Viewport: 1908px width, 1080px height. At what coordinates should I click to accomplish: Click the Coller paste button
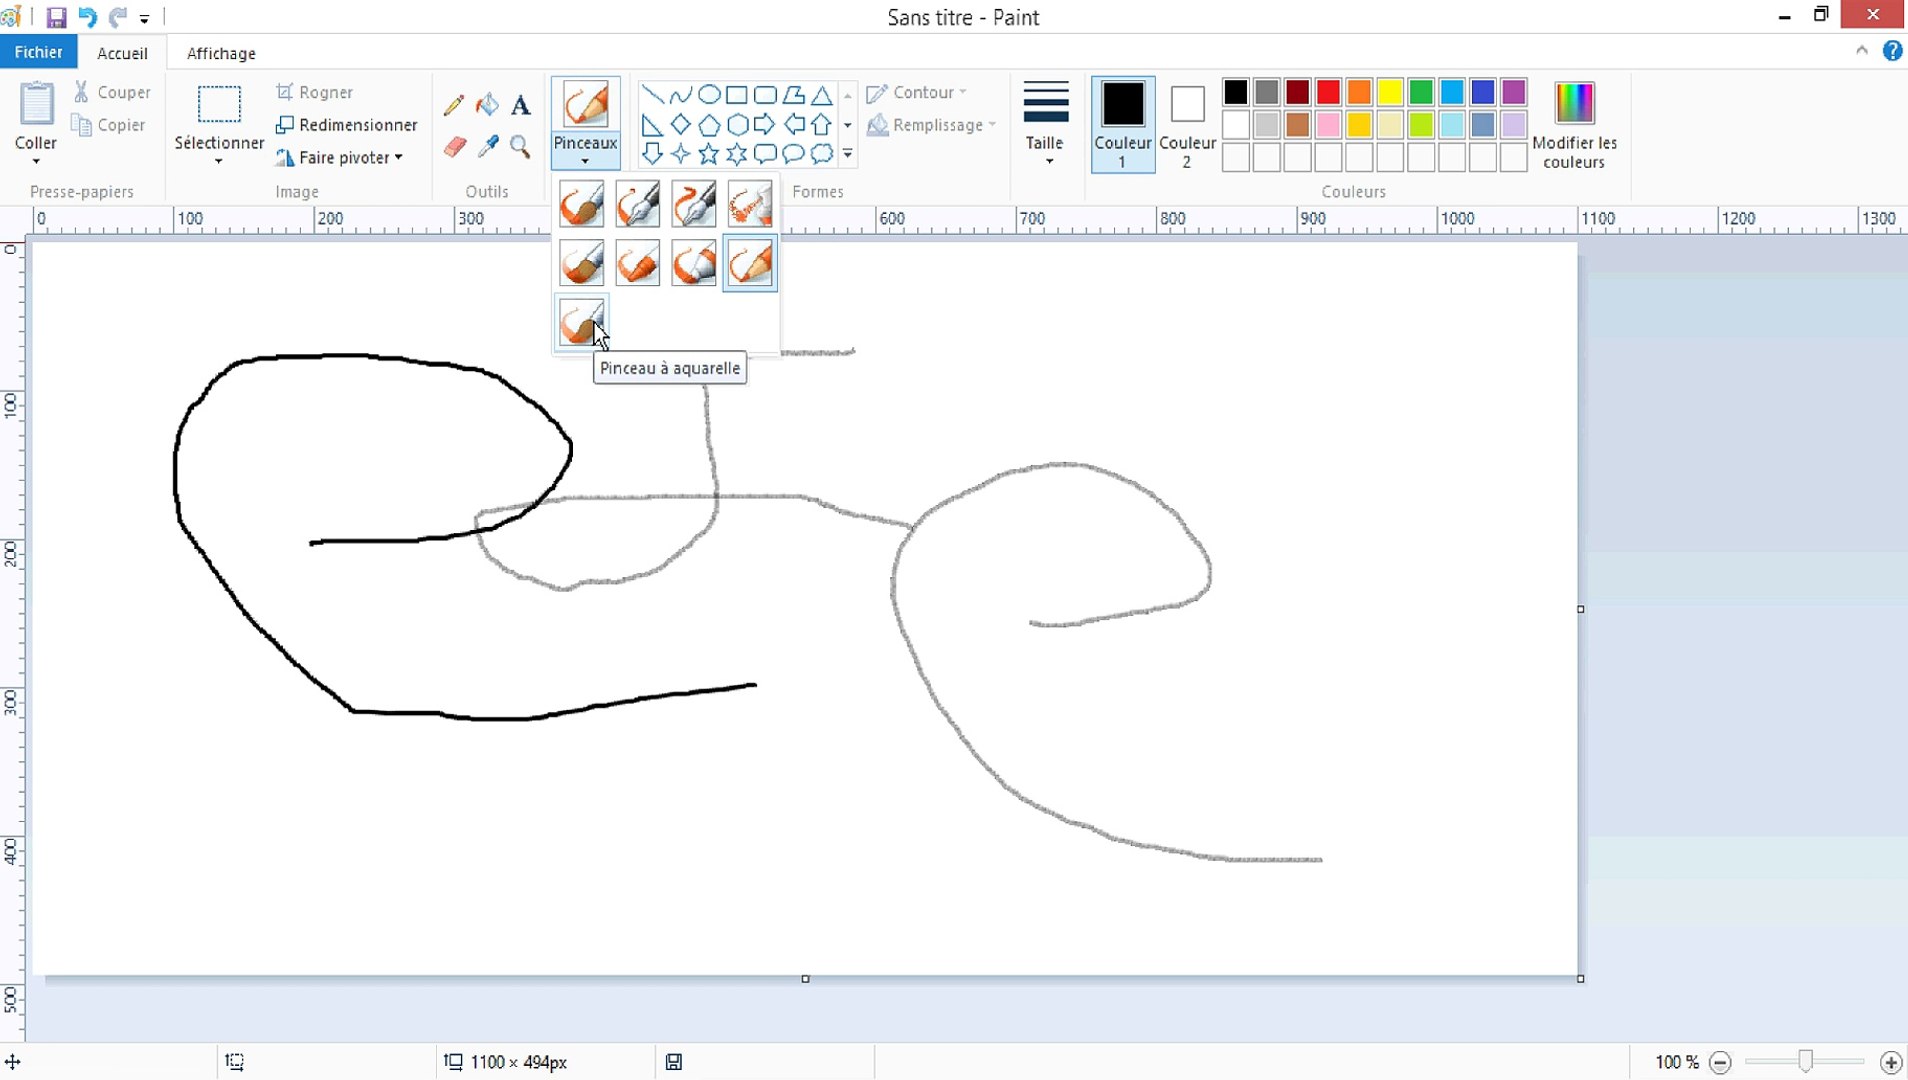(x=36, y=105)
